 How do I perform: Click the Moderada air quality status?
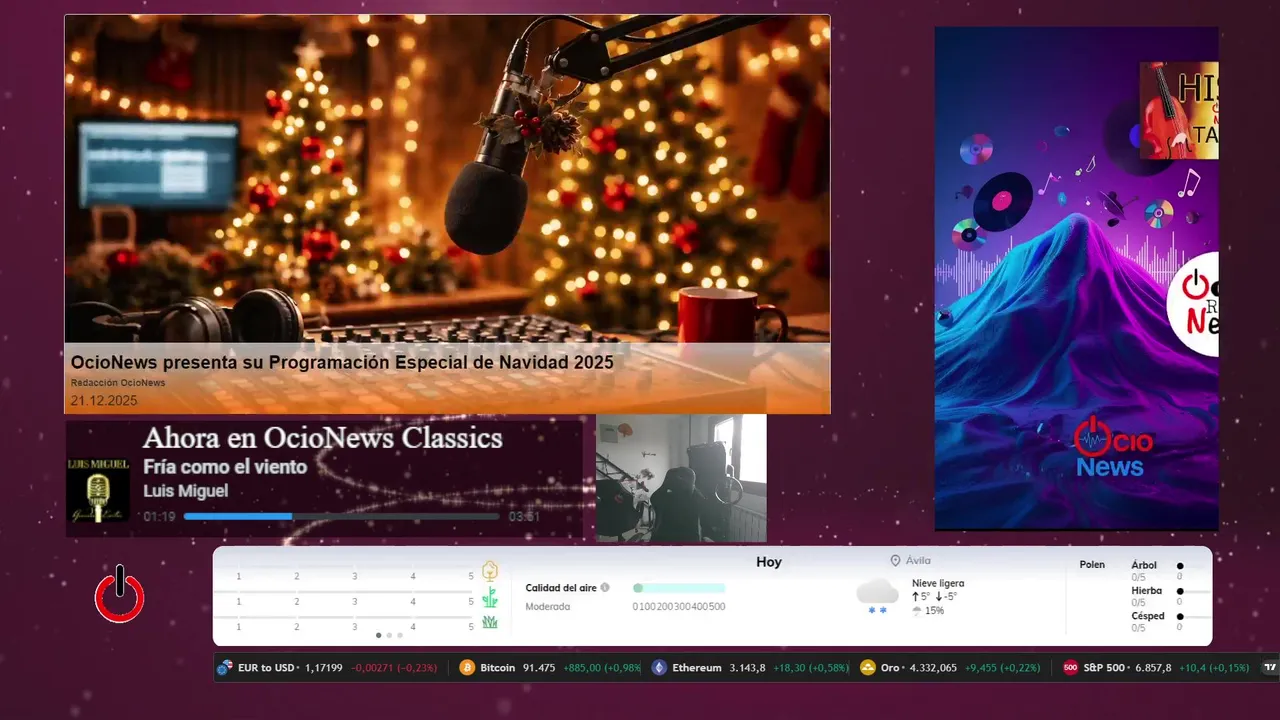point(548,607)
